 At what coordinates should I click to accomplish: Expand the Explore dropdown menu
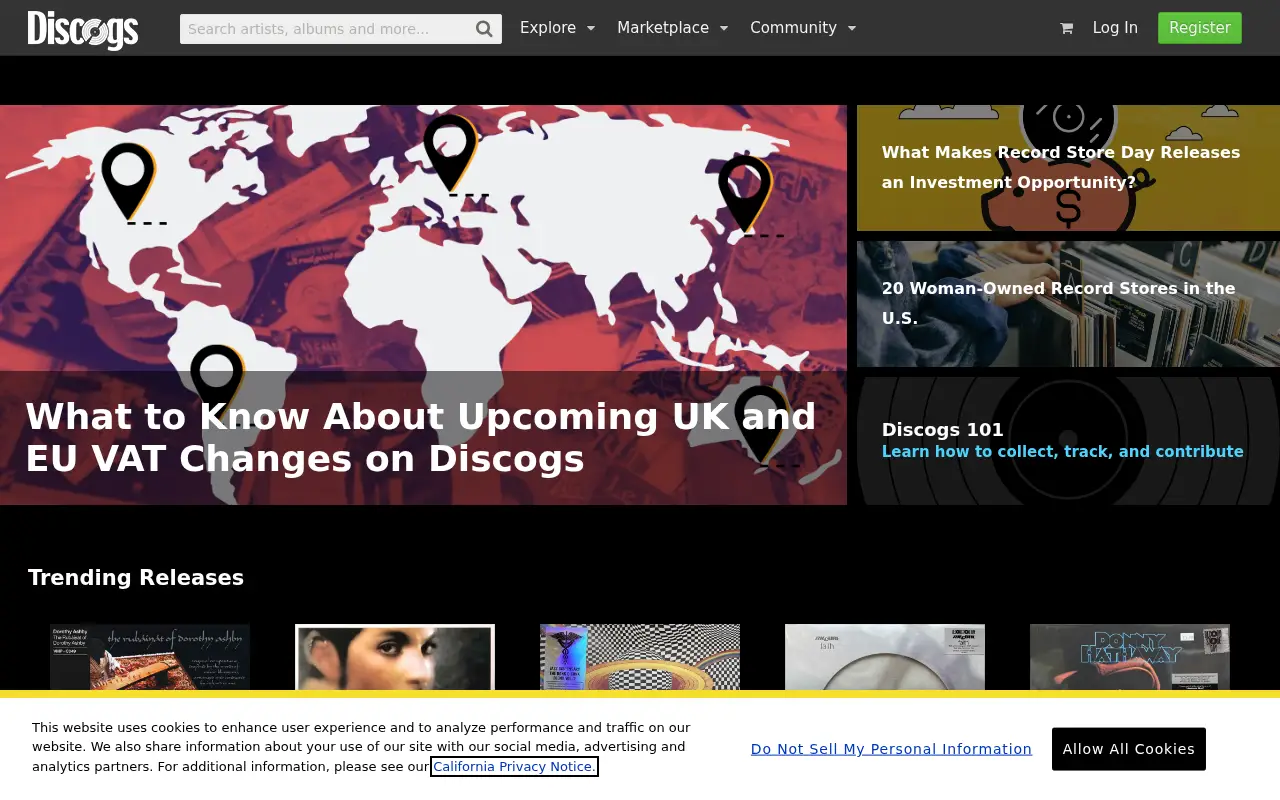(x=557, y=28)
